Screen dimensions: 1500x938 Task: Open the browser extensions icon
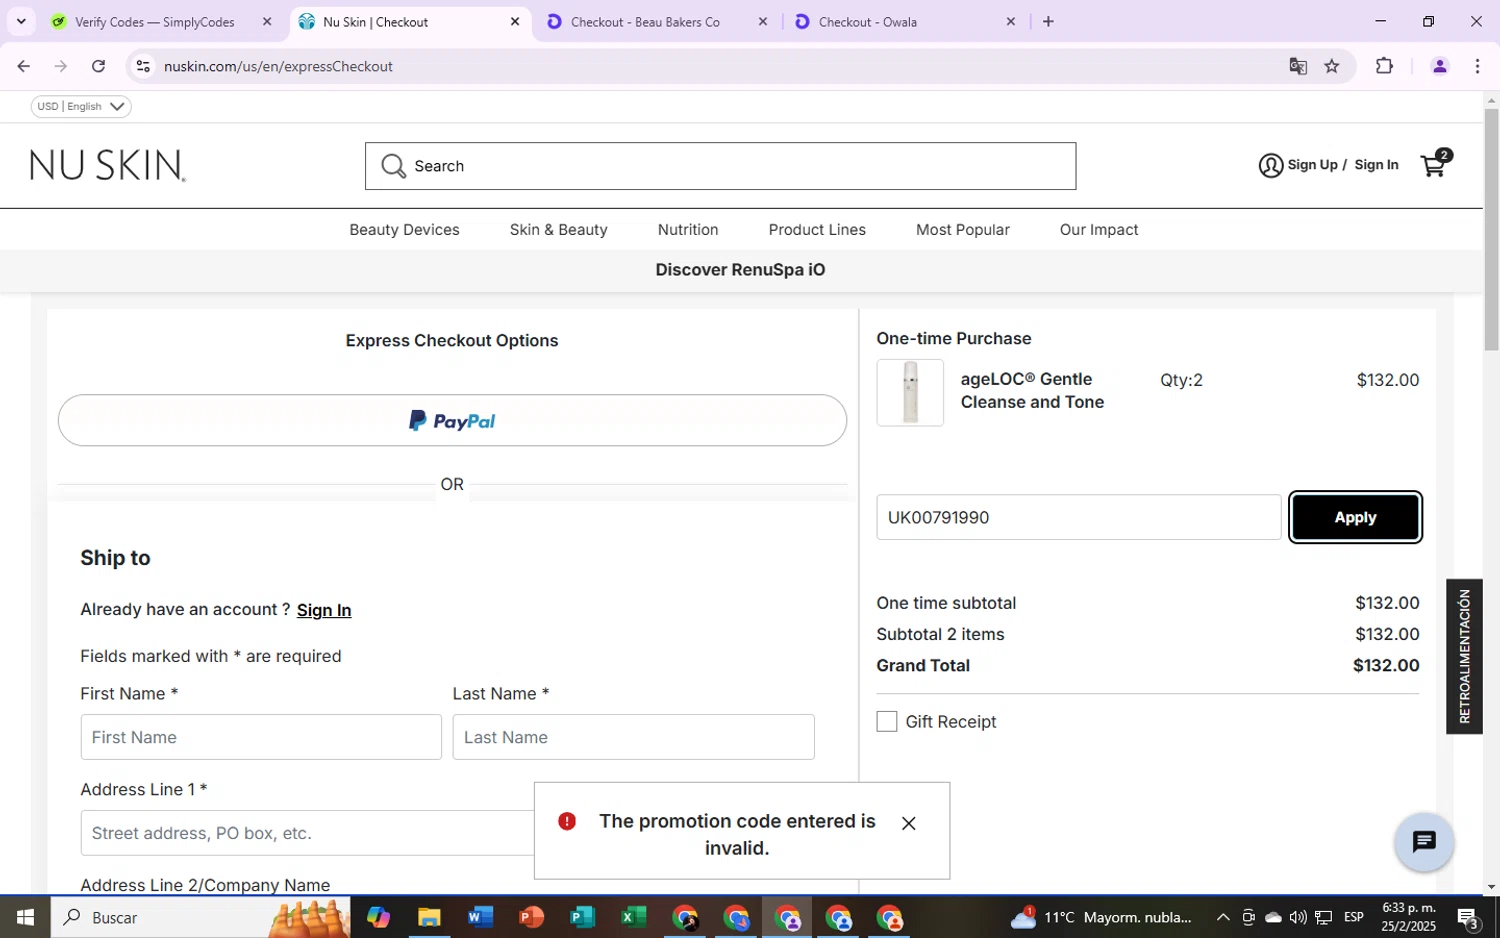(1384, 66)
